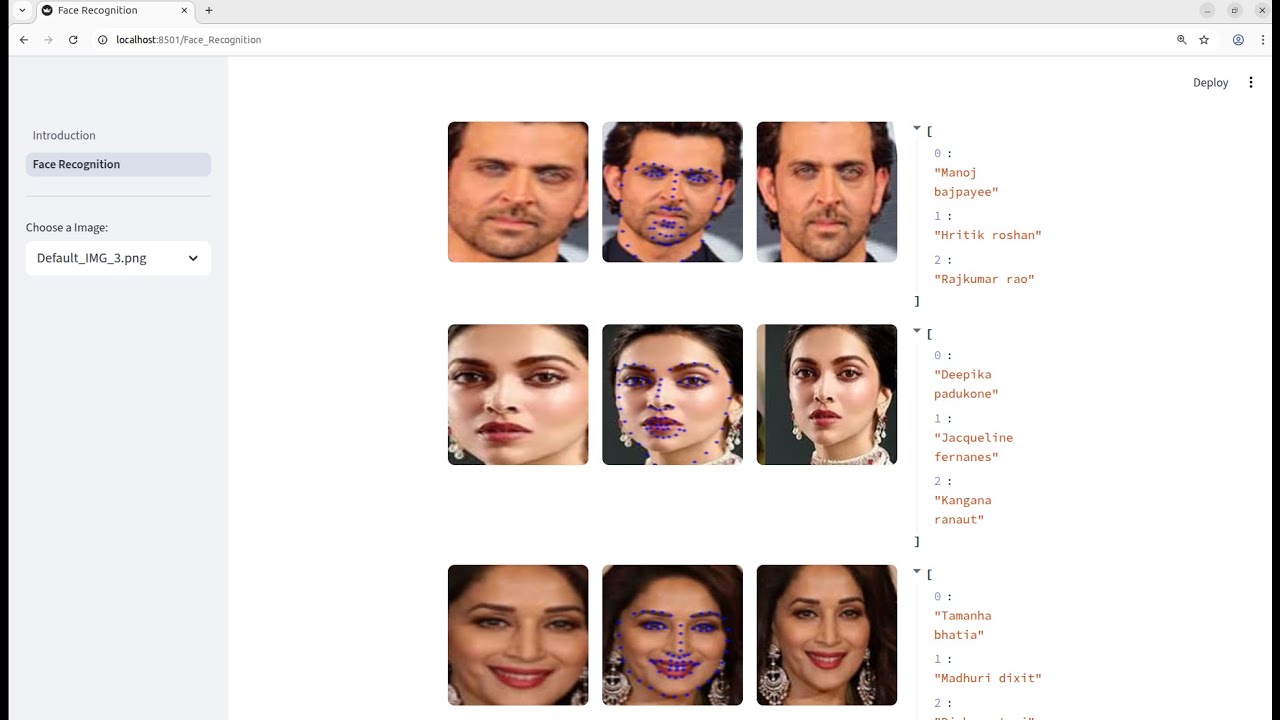This screenshot has width=1280, height=720.
Task: Click the first Deepika cropped face image
Action: 518,394
